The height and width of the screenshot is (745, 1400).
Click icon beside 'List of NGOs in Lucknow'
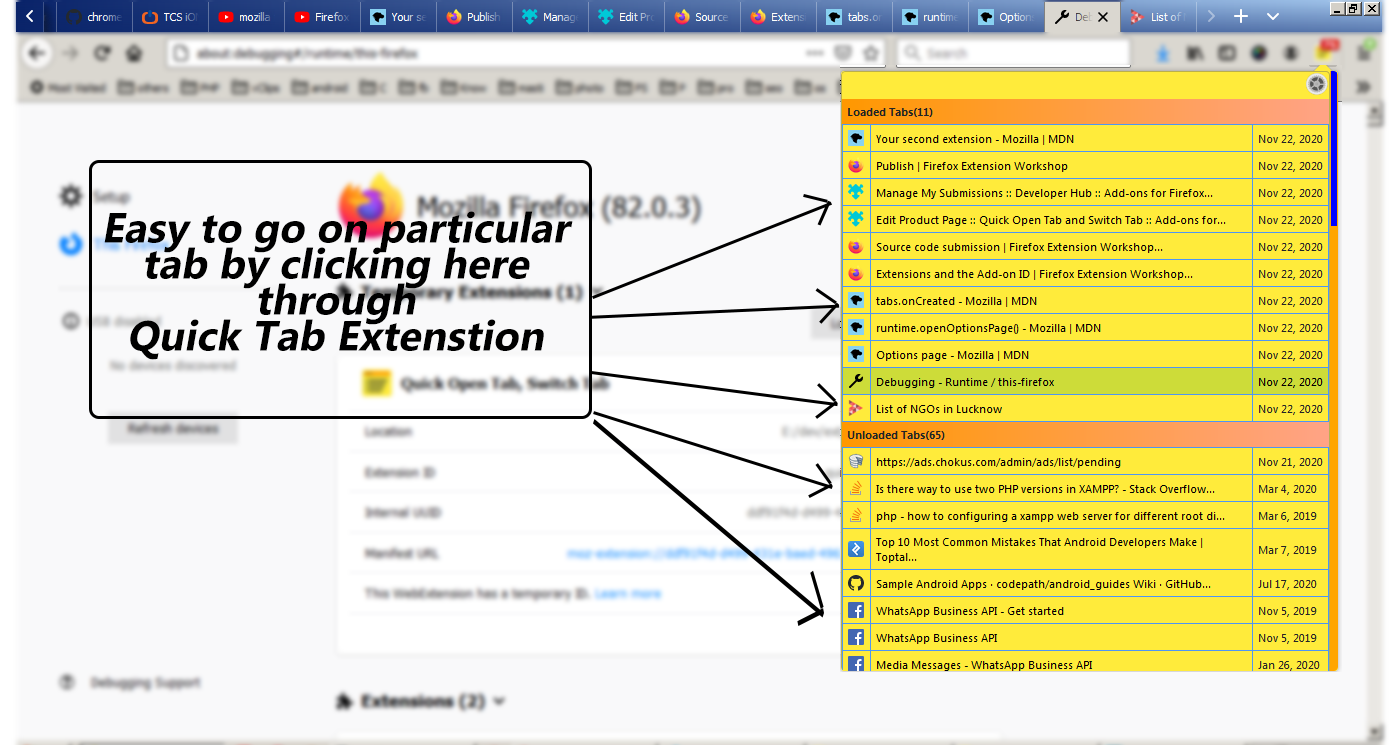pos(856,409)
